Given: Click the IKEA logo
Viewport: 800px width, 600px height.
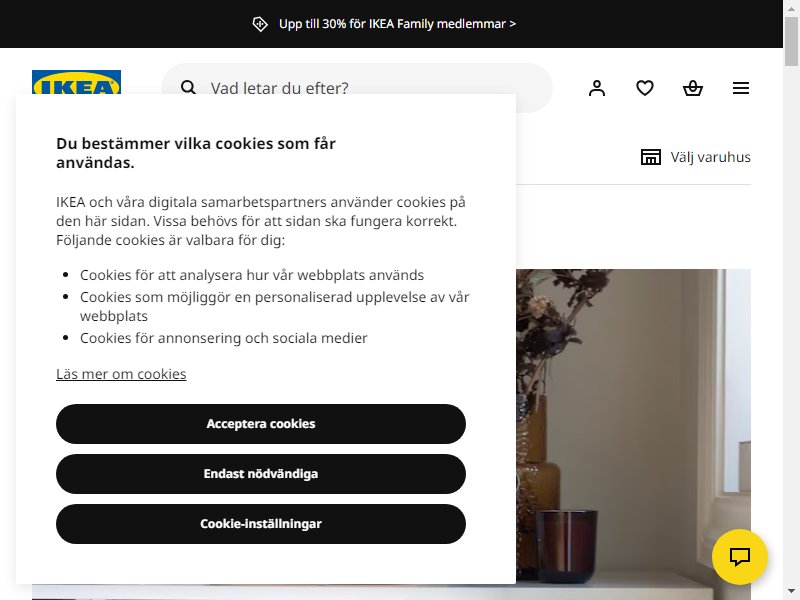Looking at the screenshot, I should [77, 82].
